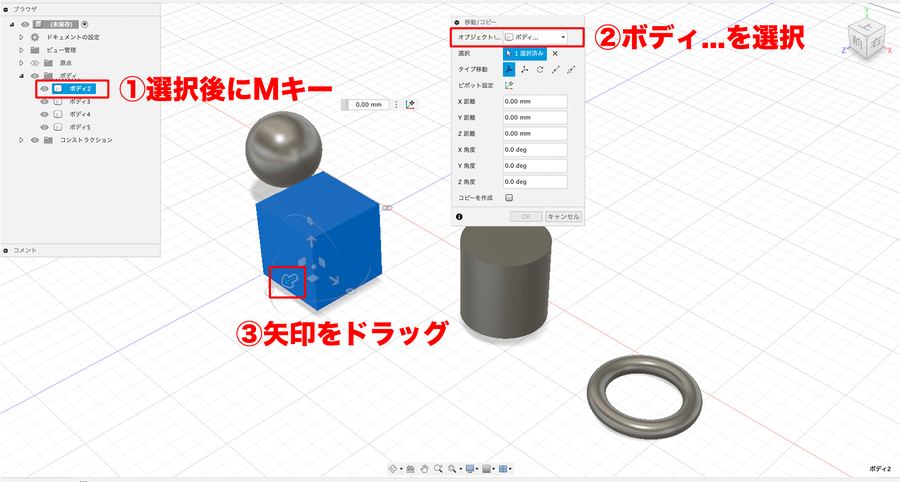Select the Pan hand tool

click(425, 469)
